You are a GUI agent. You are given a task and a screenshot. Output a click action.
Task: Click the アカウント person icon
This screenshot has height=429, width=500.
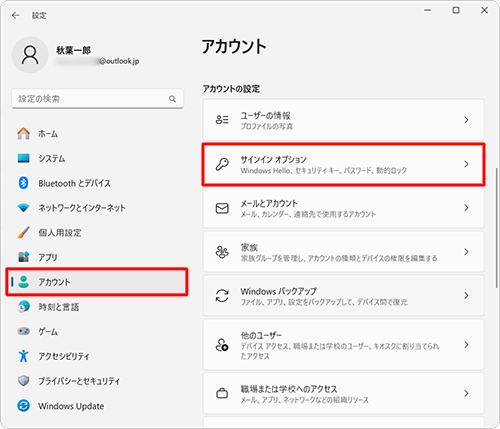[x=24, y=282]
